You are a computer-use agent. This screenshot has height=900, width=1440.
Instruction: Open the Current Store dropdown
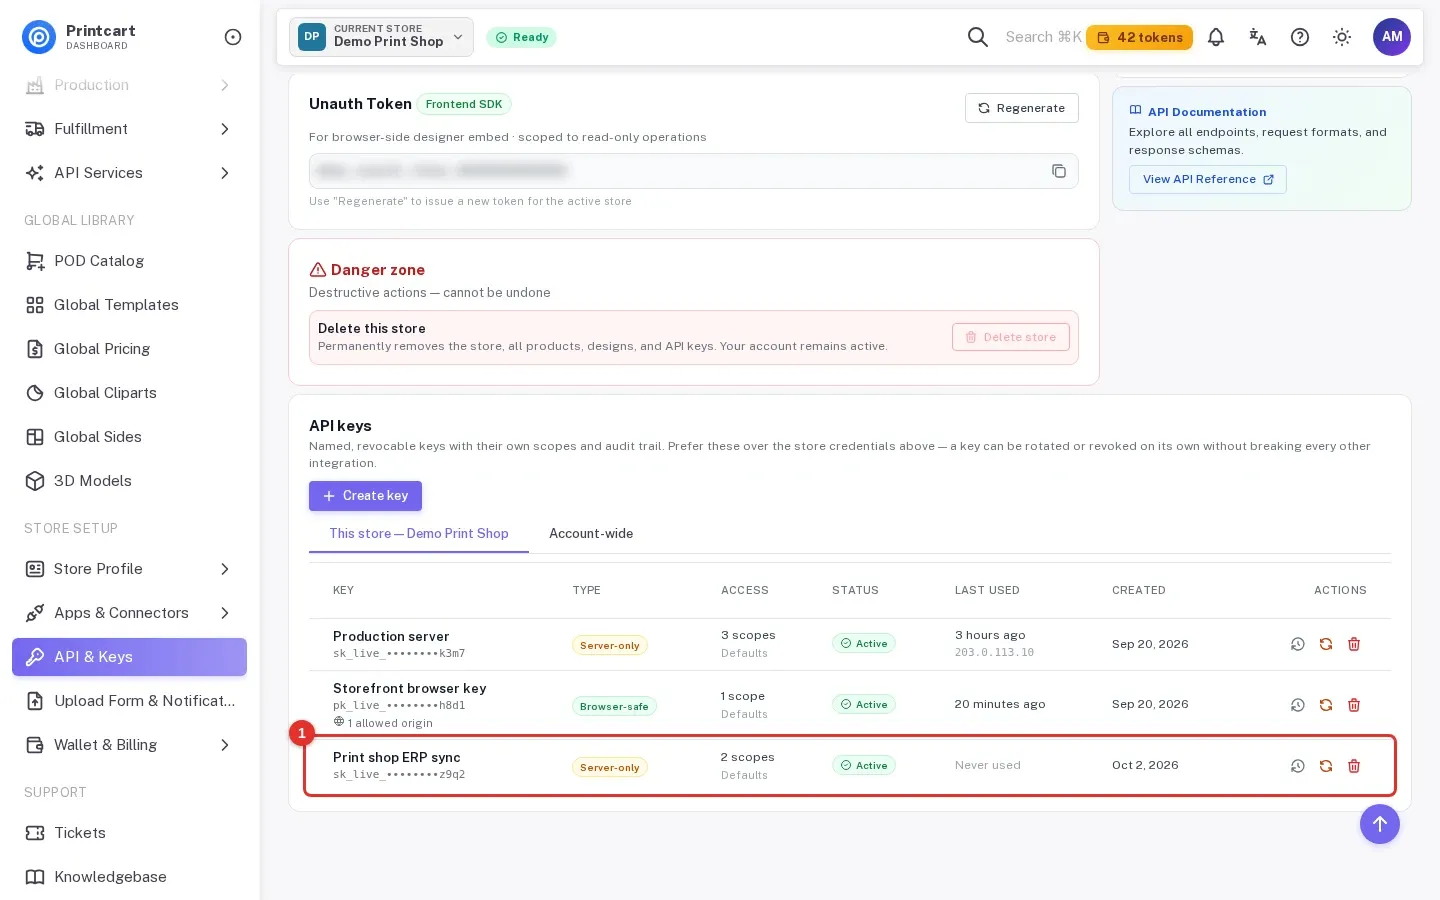(381, 37)
